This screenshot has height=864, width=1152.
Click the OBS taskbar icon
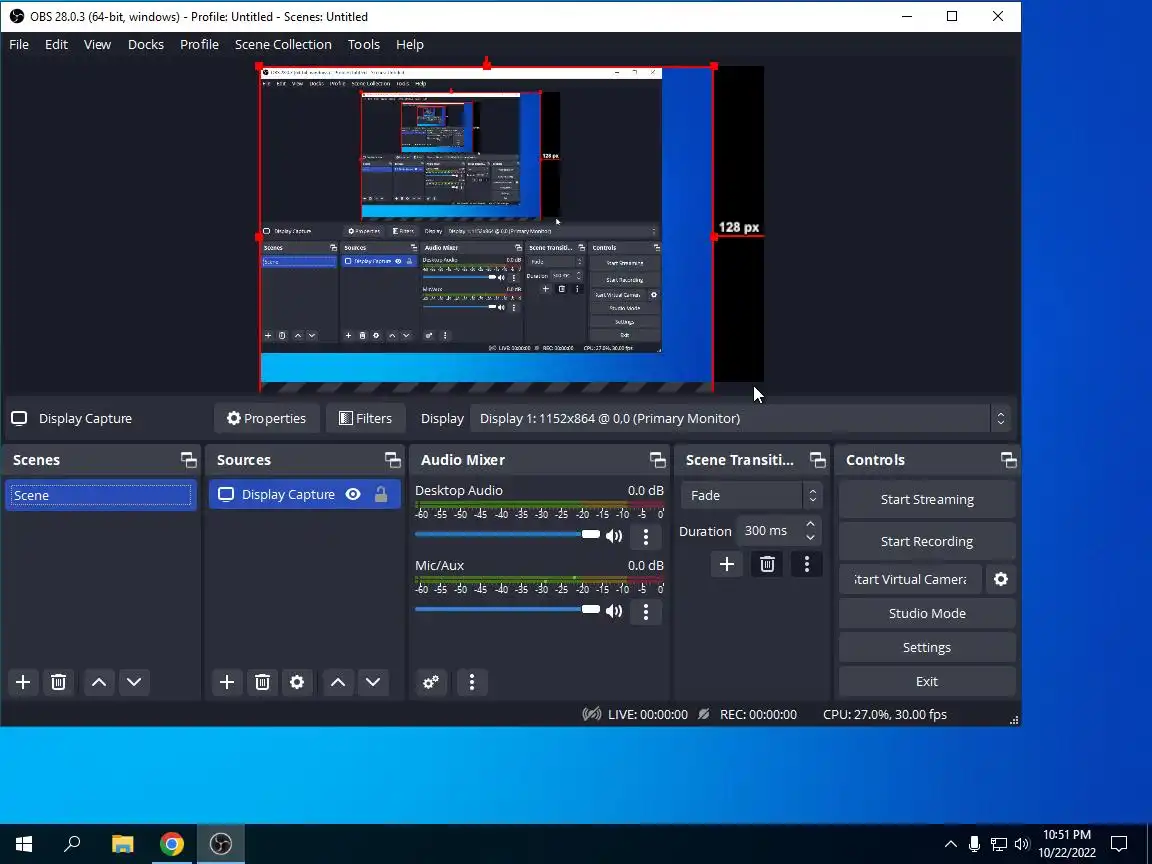(x=220, y=843)
